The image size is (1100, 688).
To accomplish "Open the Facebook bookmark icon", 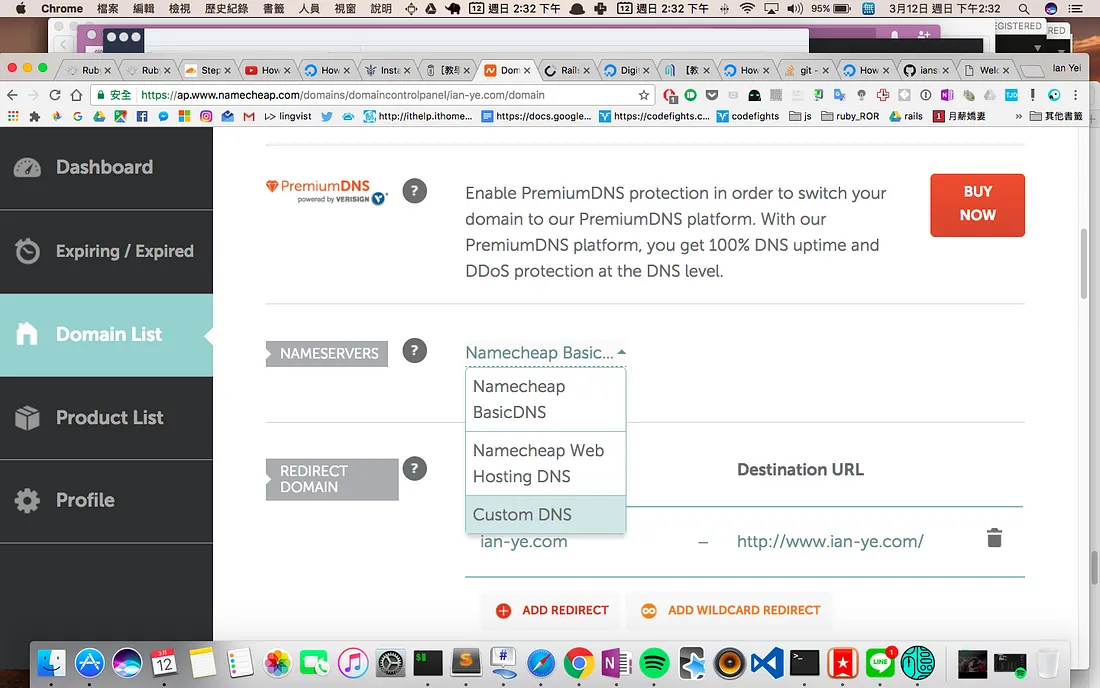I will [x=142, y=116].
